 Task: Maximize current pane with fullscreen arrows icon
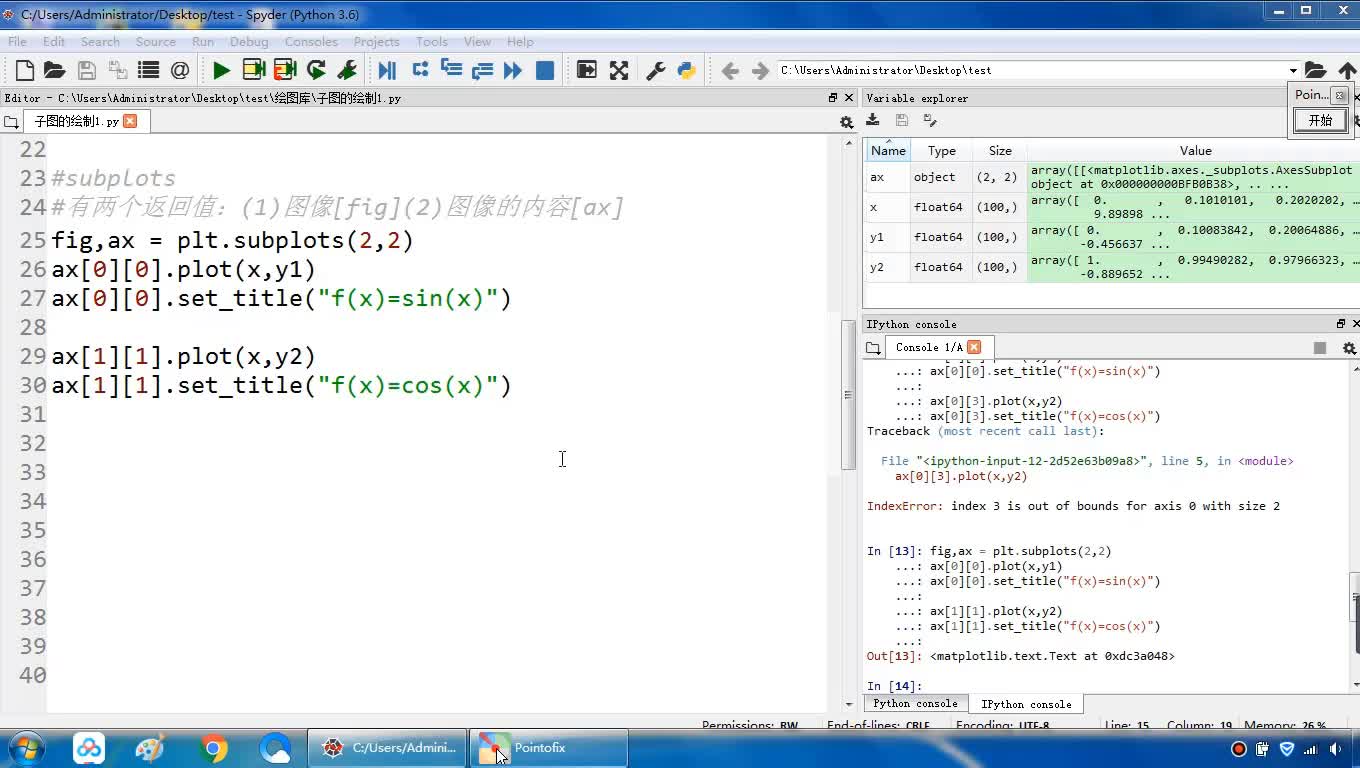[619, 70]
